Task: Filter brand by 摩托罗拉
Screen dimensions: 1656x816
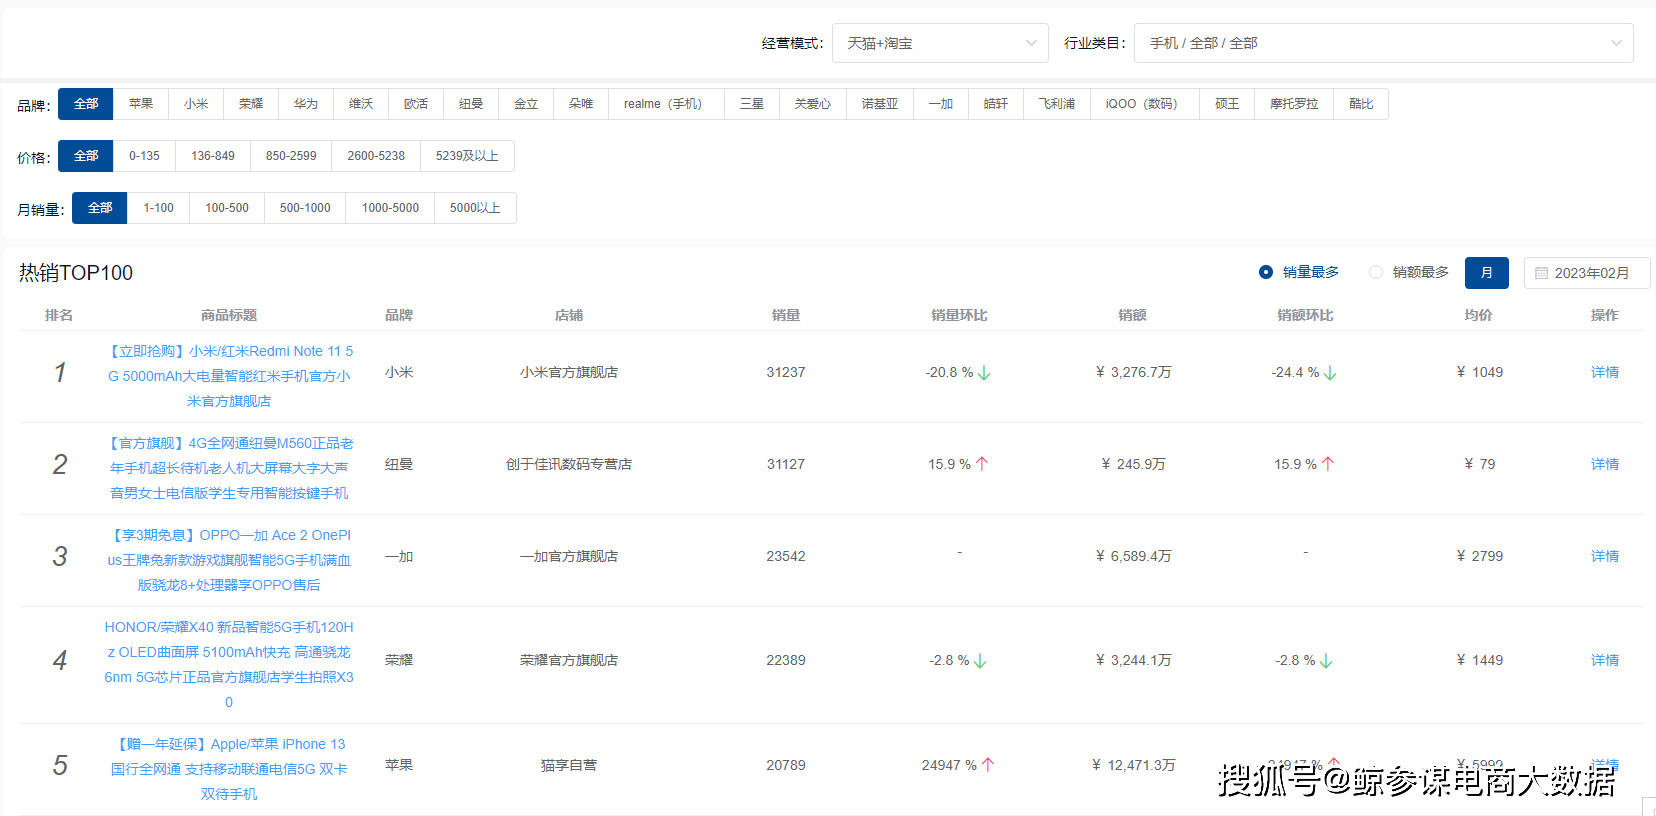Action: [1294, 104]
